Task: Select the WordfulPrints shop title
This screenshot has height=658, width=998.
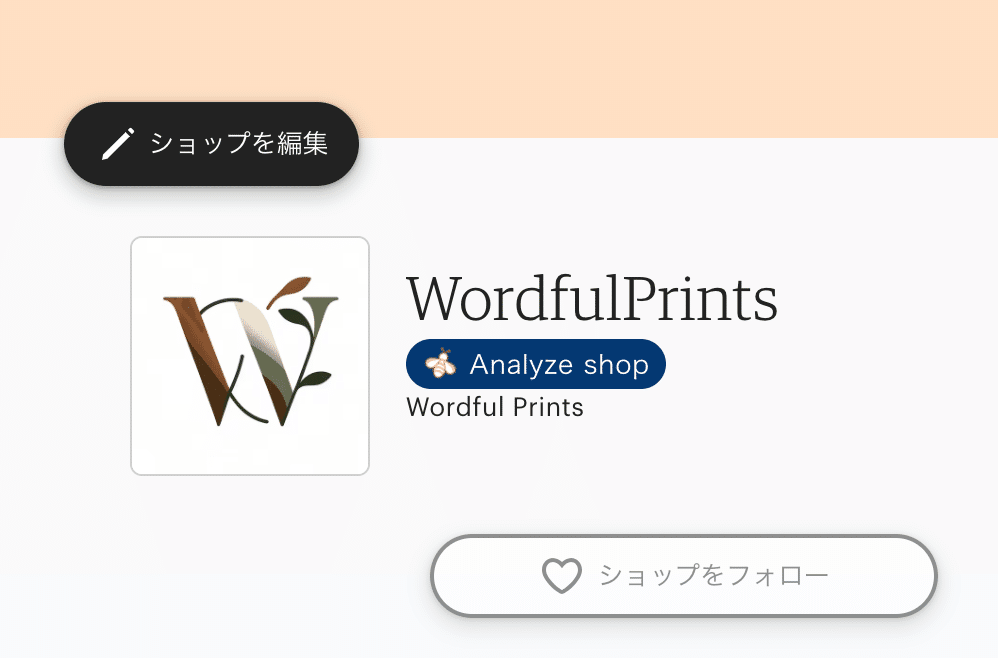Action: [x=592, y=298]
